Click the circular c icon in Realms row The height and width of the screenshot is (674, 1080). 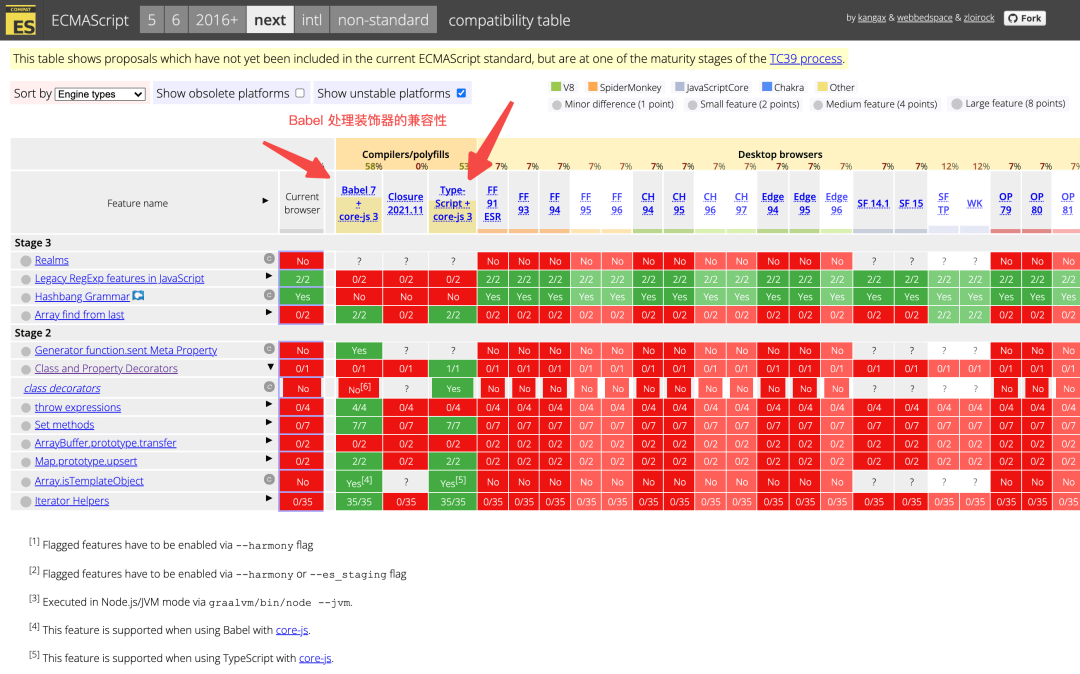point(269,259)
